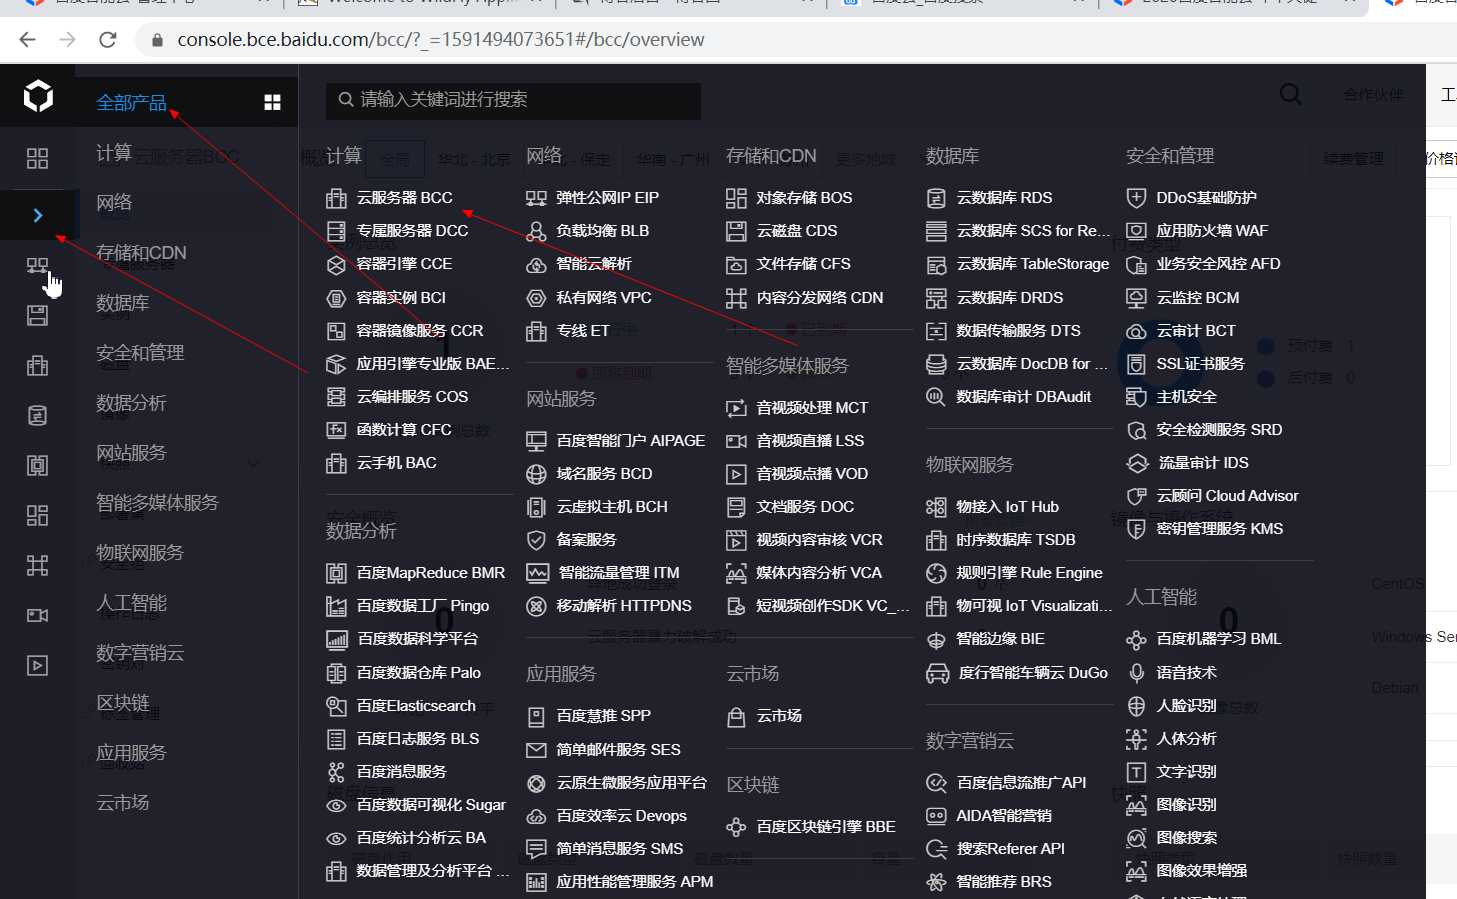
Task: Expand the sidebar with the chevron arrow
Action: click(37, 215)
